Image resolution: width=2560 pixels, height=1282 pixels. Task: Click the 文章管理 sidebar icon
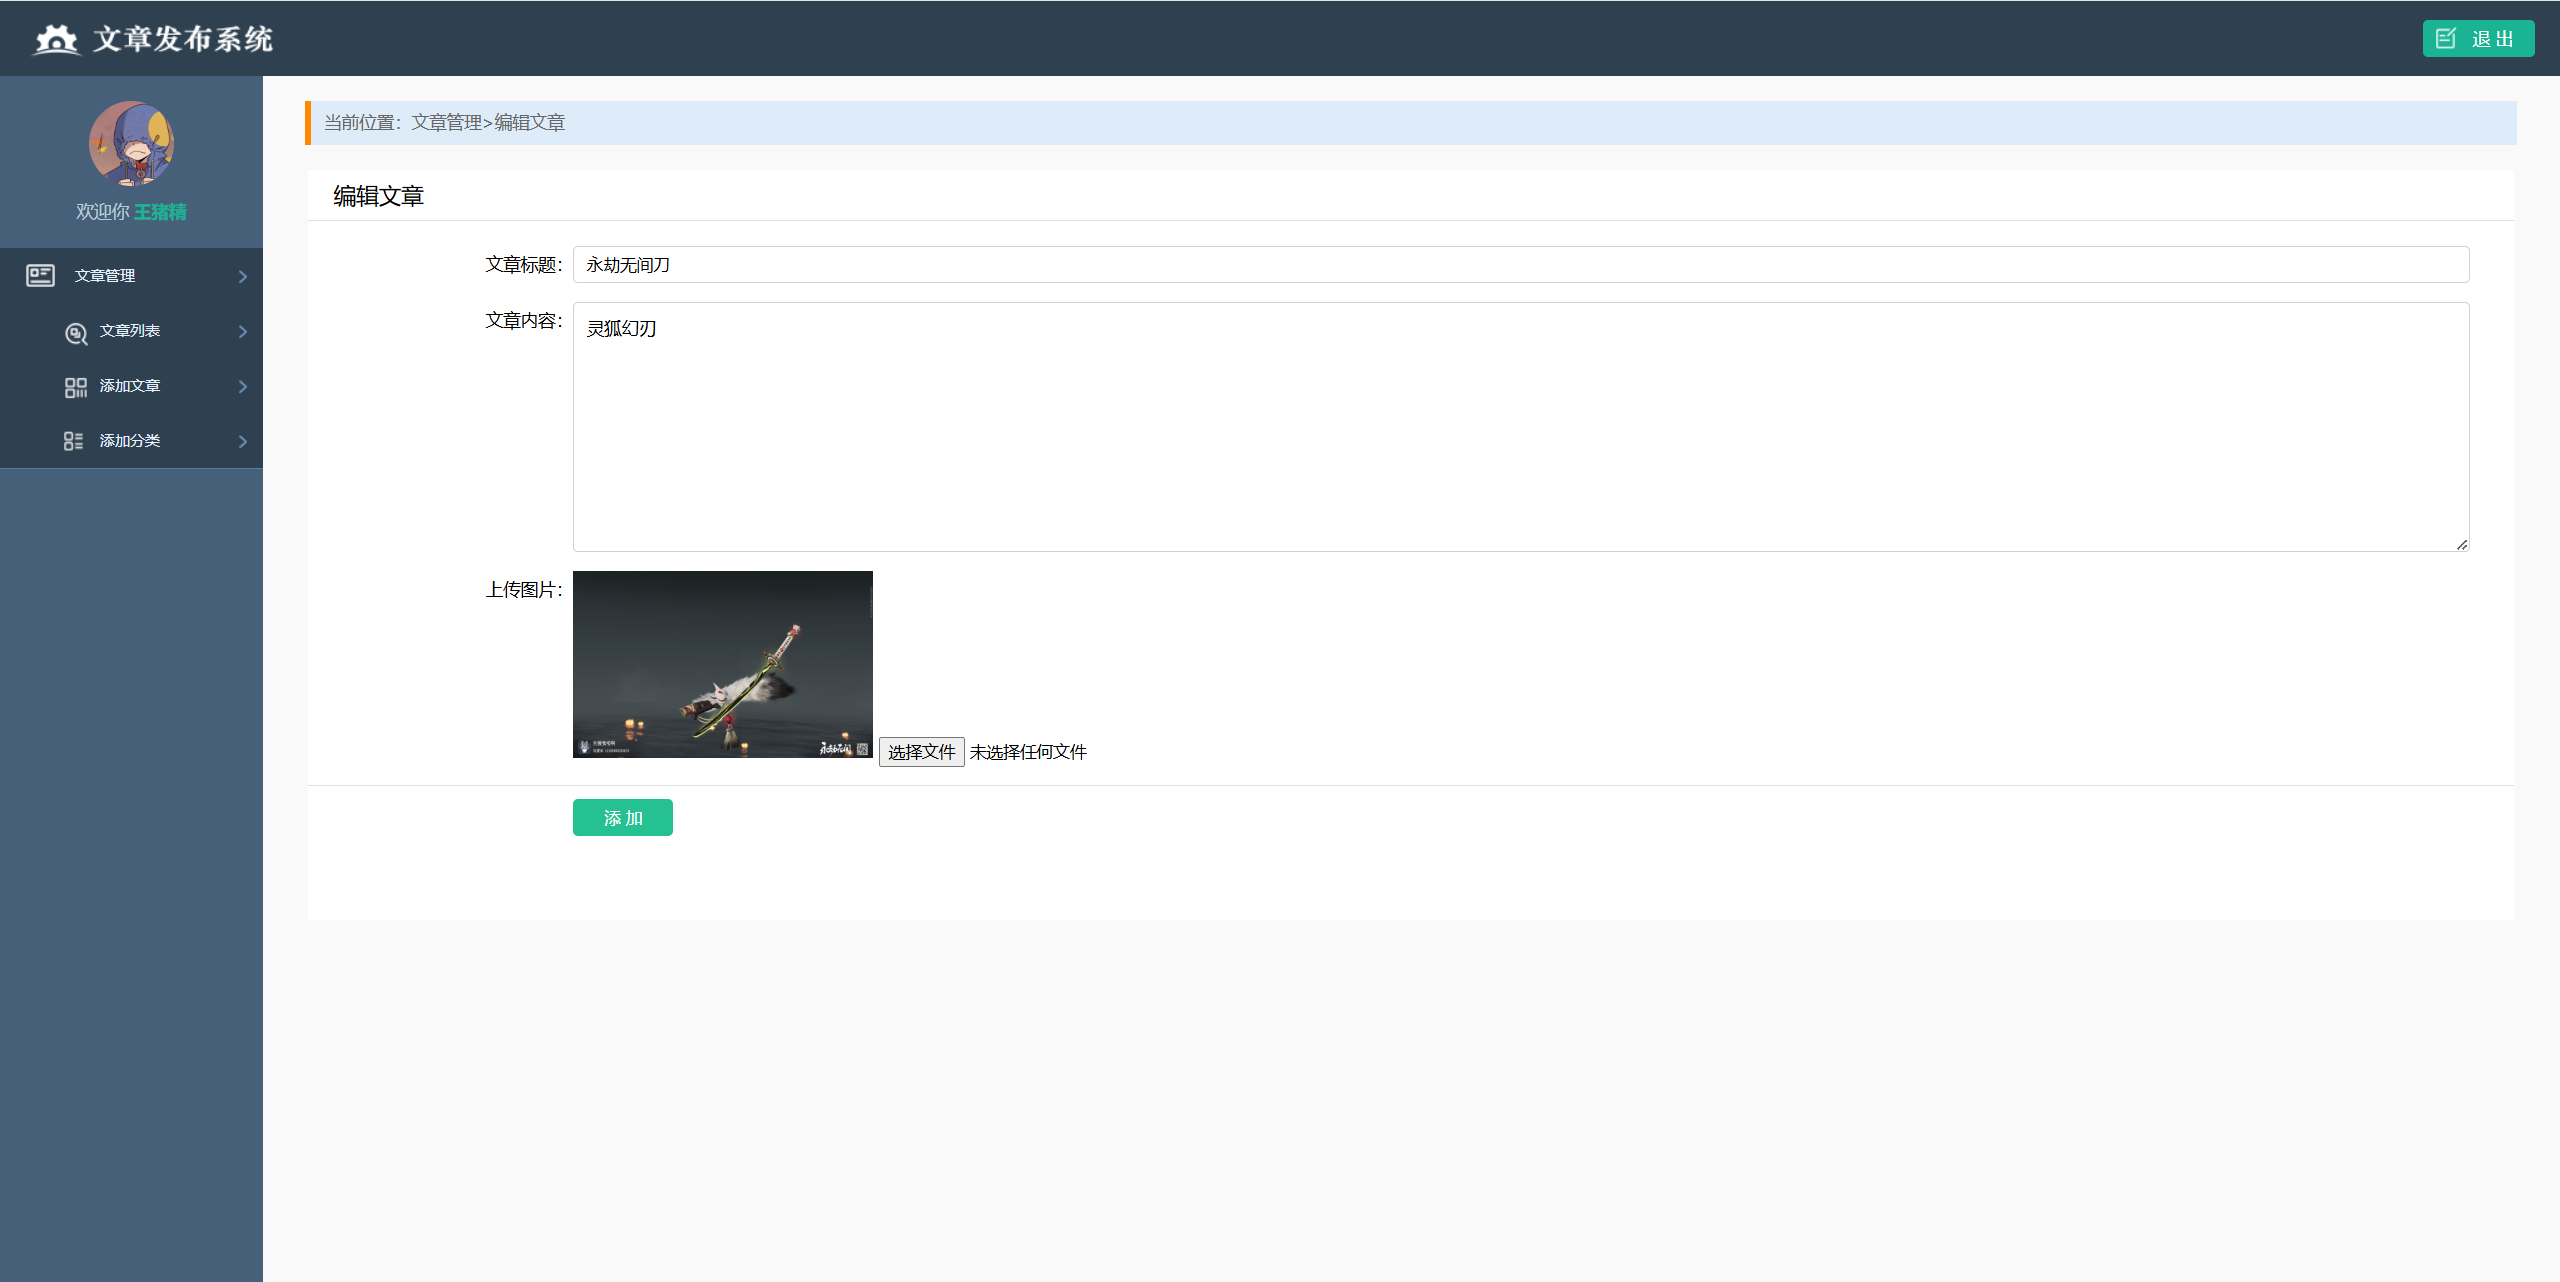pos(40,275)
